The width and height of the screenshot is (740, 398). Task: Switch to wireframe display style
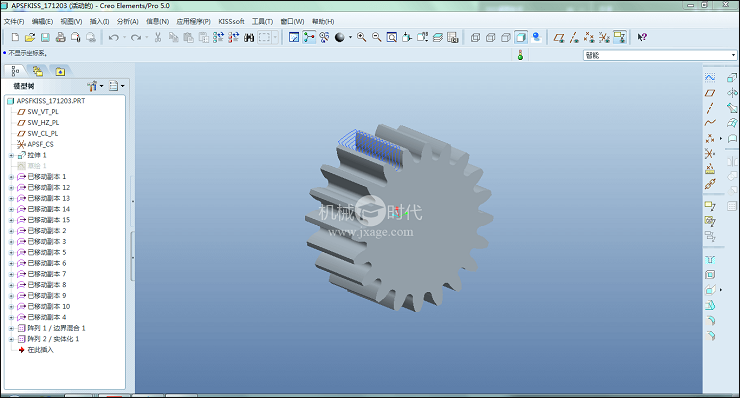click(475, 37)
